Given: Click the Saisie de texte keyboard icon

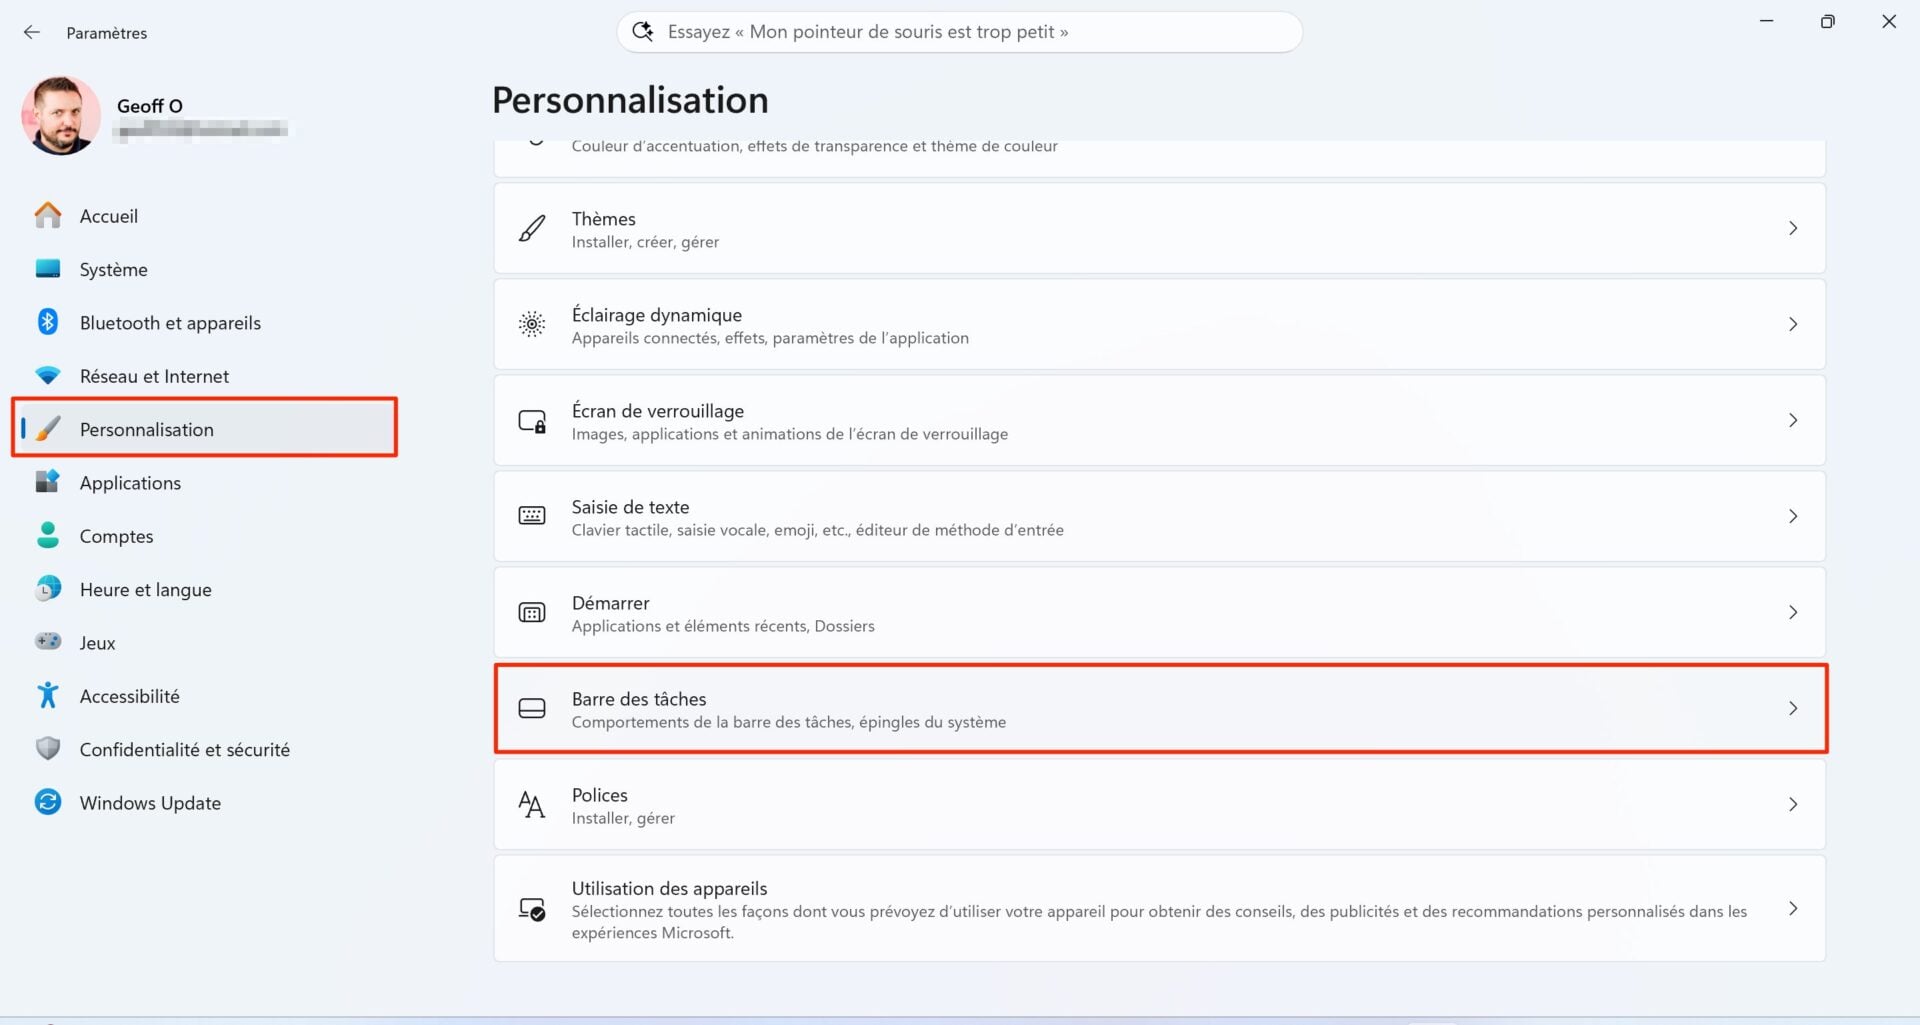Looking at the screenshot, I should pyautogui.click(x=532, y=516).
